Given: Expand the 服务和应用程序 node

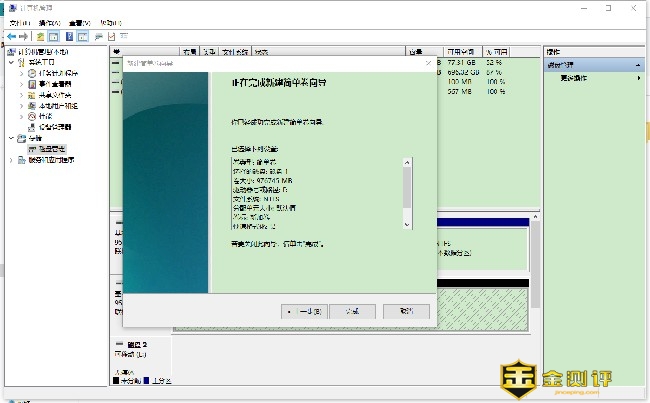Looking at the screenshot, I should 11,159.
